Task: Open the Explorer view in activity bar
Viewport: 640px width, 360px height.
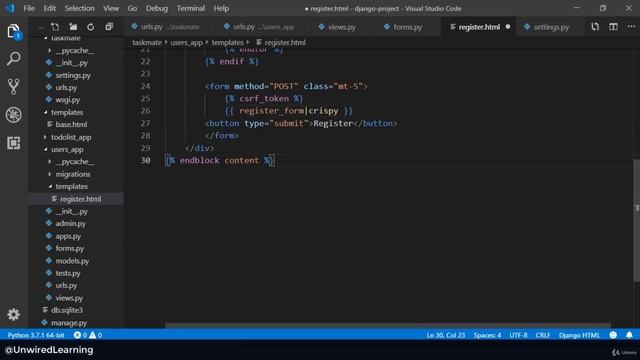Action: click(13, 31)
